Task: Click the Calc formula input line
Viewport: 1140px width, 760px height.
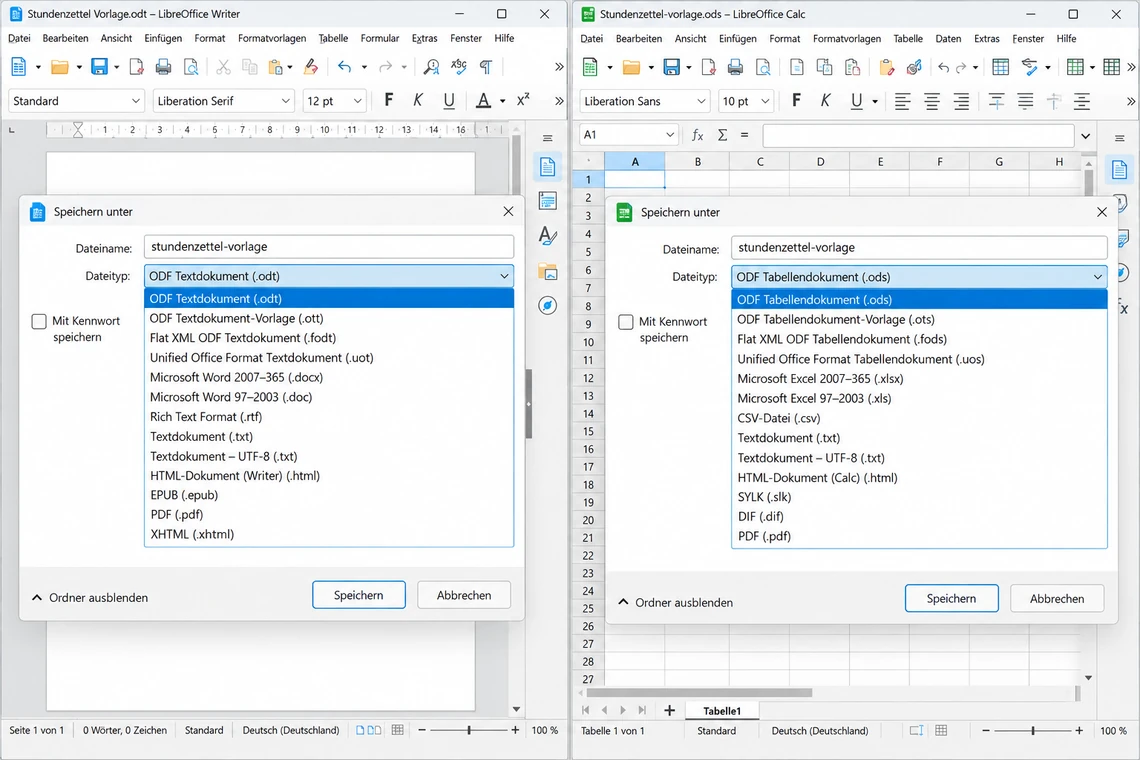Action: pos(918,135)
